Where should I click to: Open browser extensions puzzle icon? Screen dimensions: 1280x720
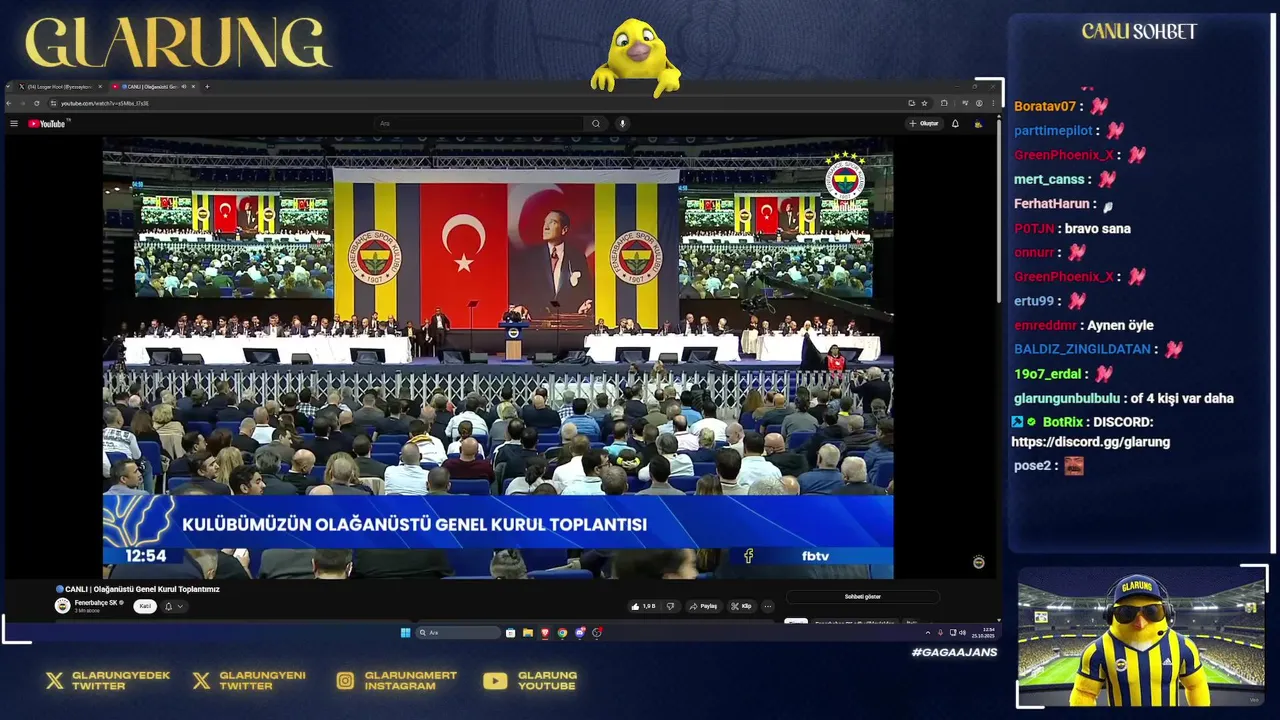click(x=944, y=103)
